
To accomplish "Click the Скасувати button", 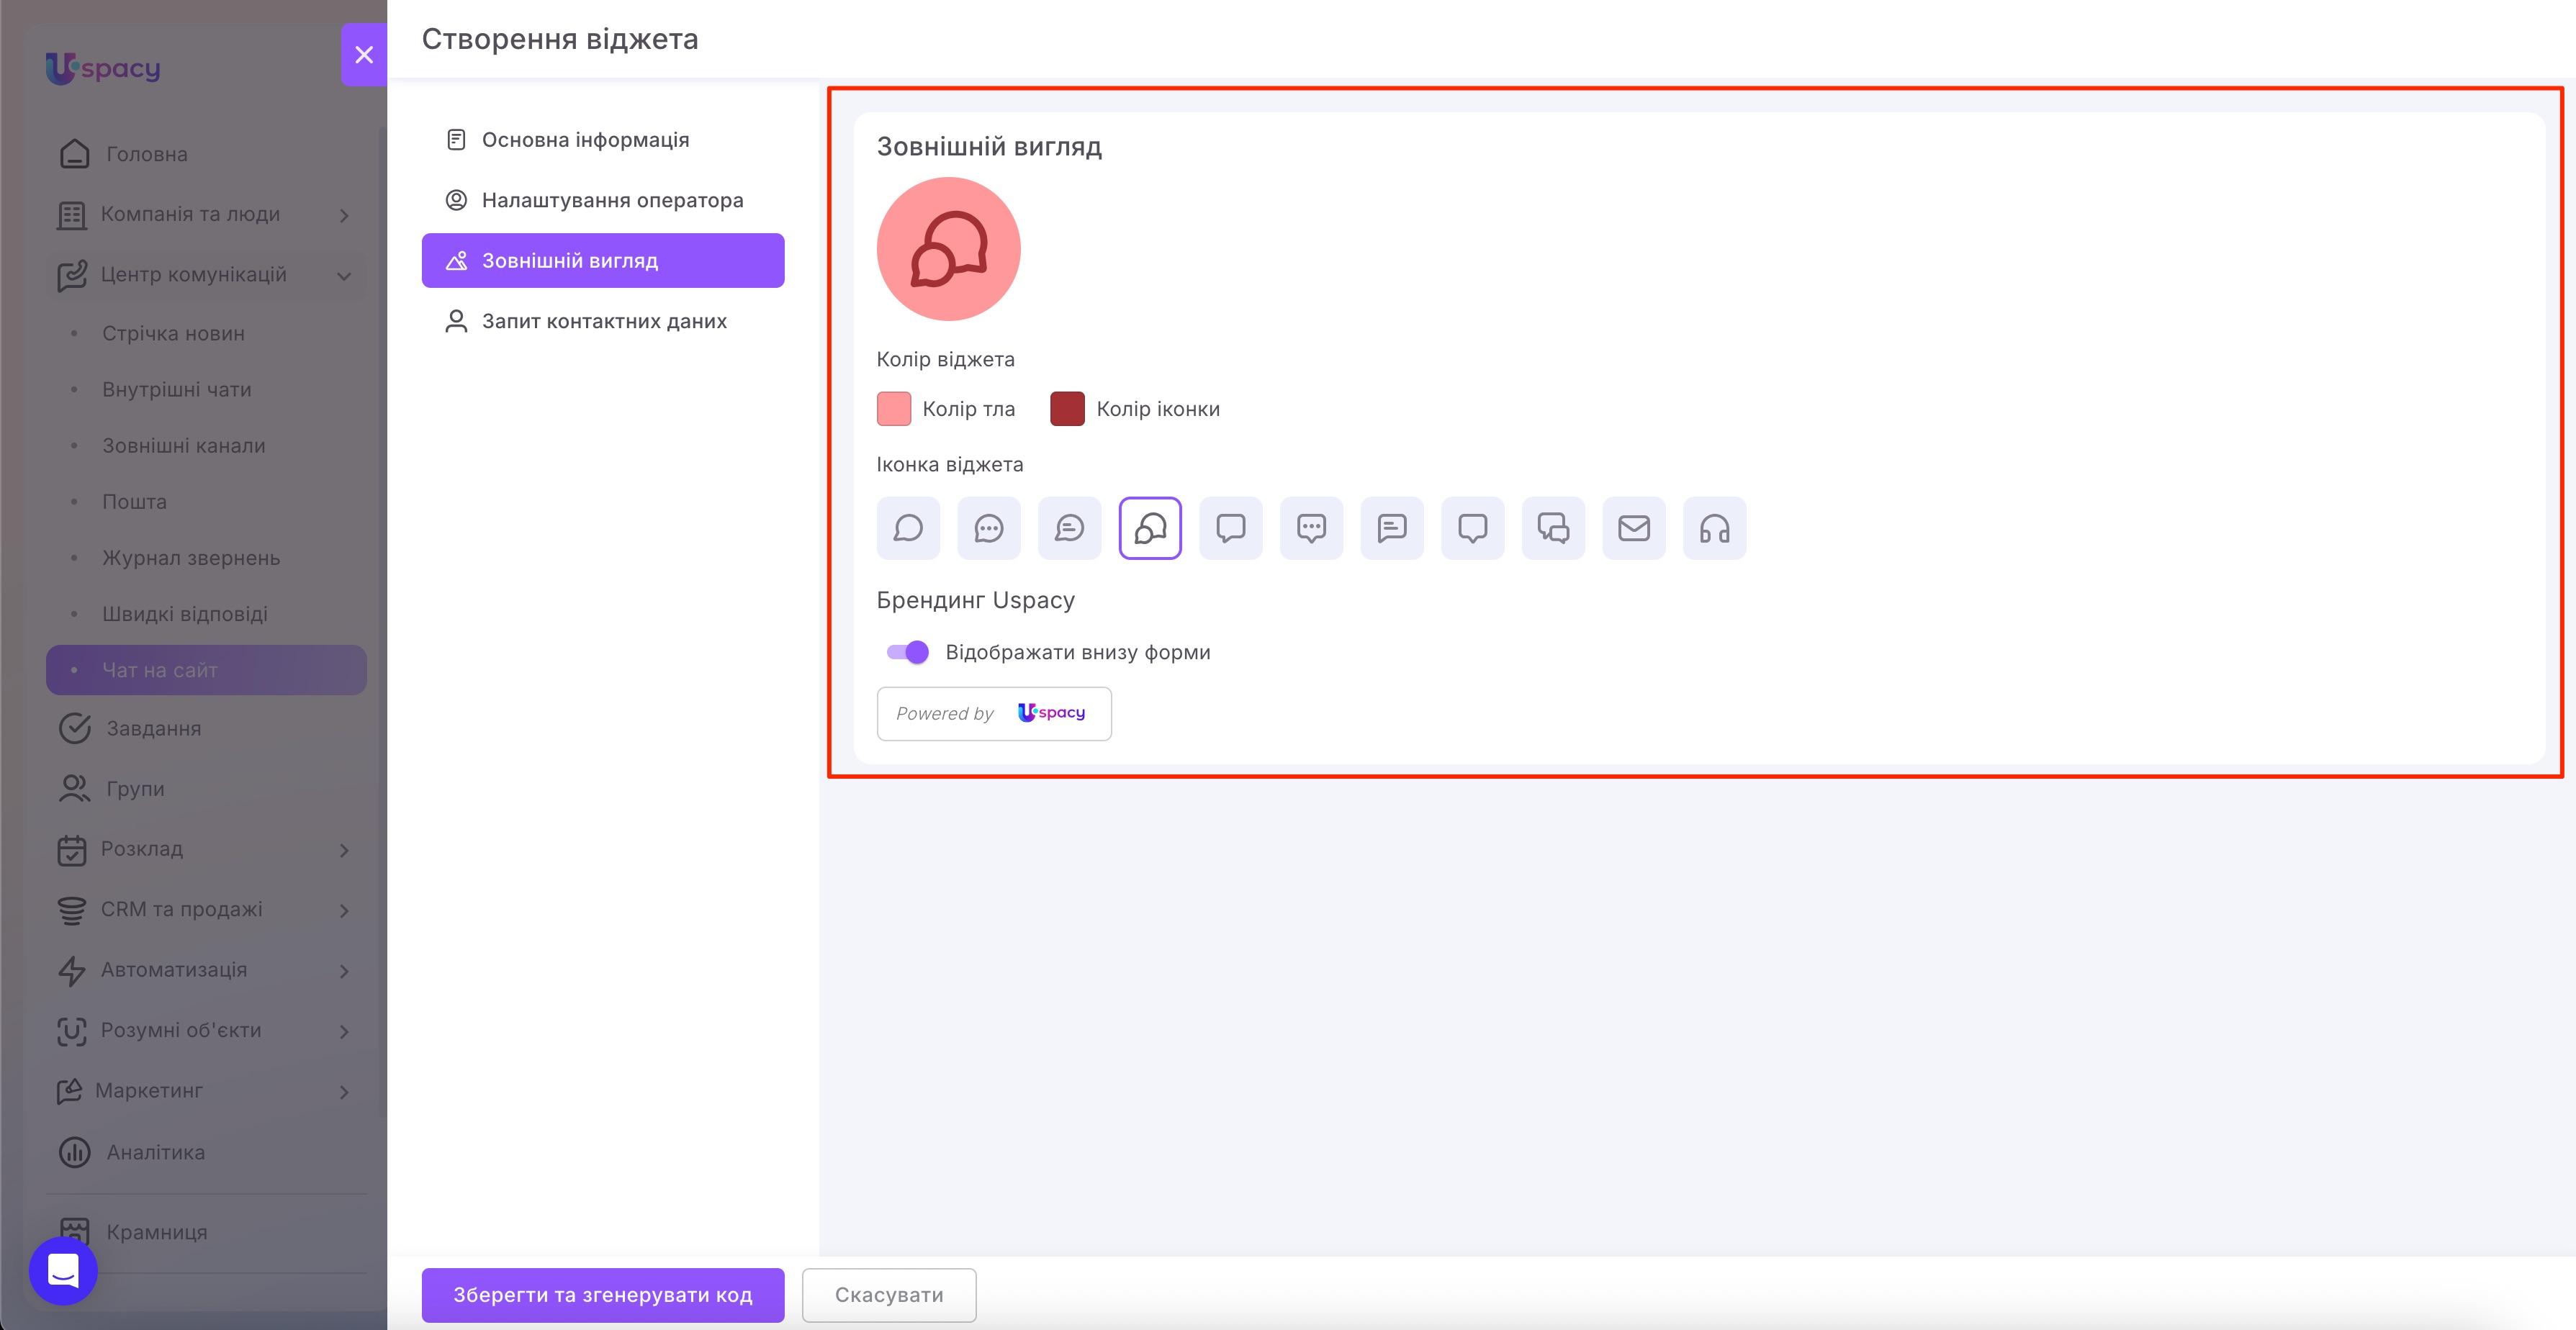I will [x=889, y=1295].
